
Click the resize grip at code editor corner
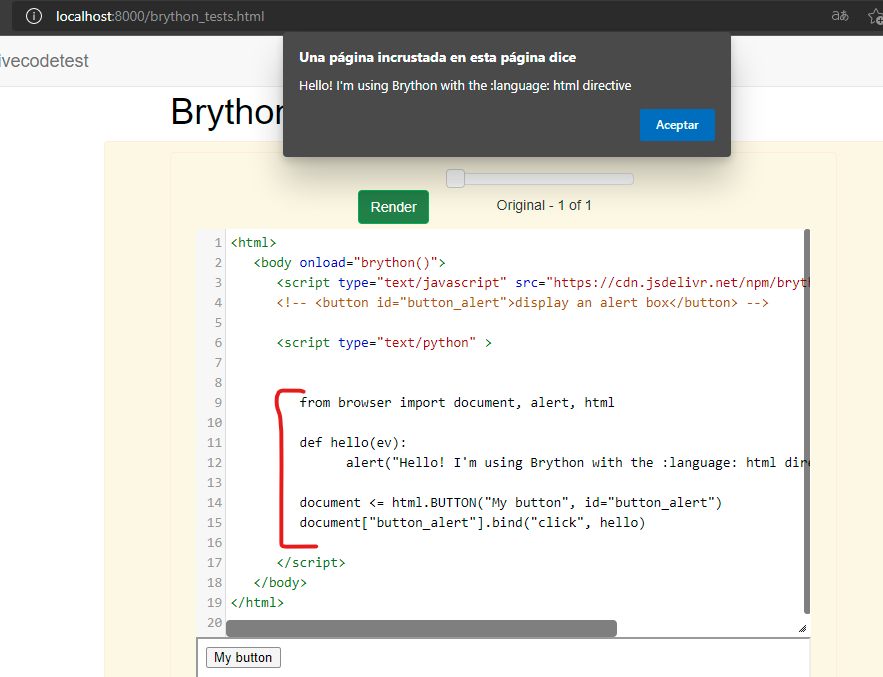pos(802,628)
